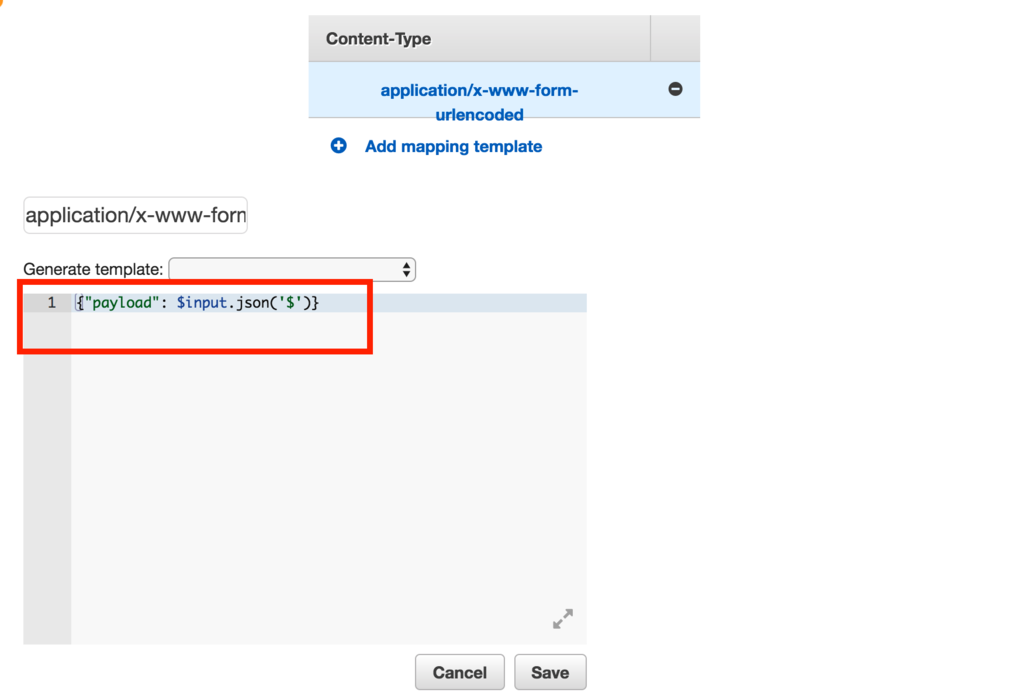Image resolution: width=1024 pixels, height=696 pixels.
Task: Remove the application/x-www-form-urlencoded mapping template
Action: [675, 89]
